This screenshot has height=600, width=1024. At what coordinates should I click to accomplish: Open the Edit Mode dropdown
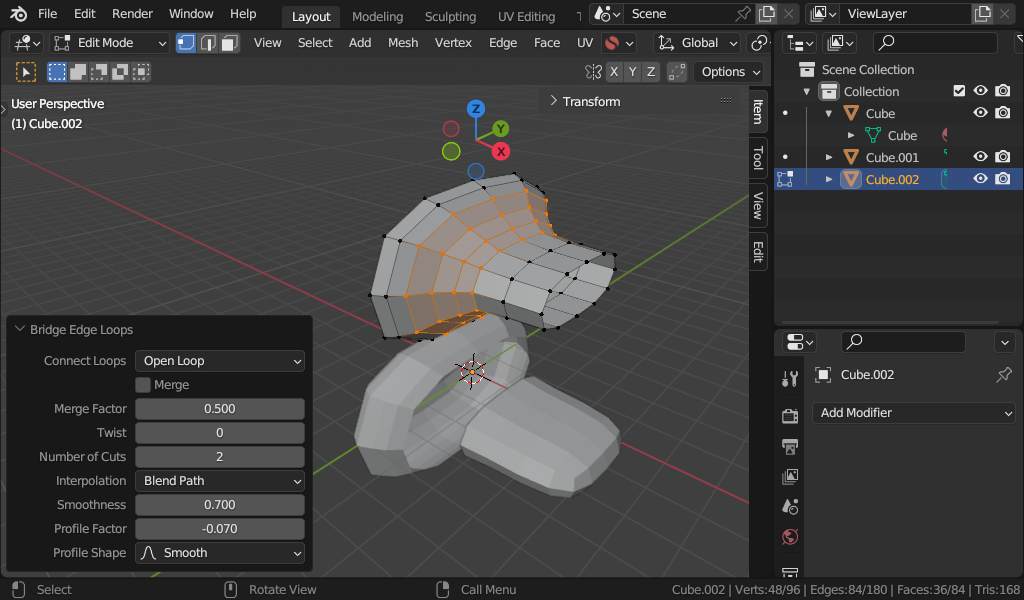(110, 43)
